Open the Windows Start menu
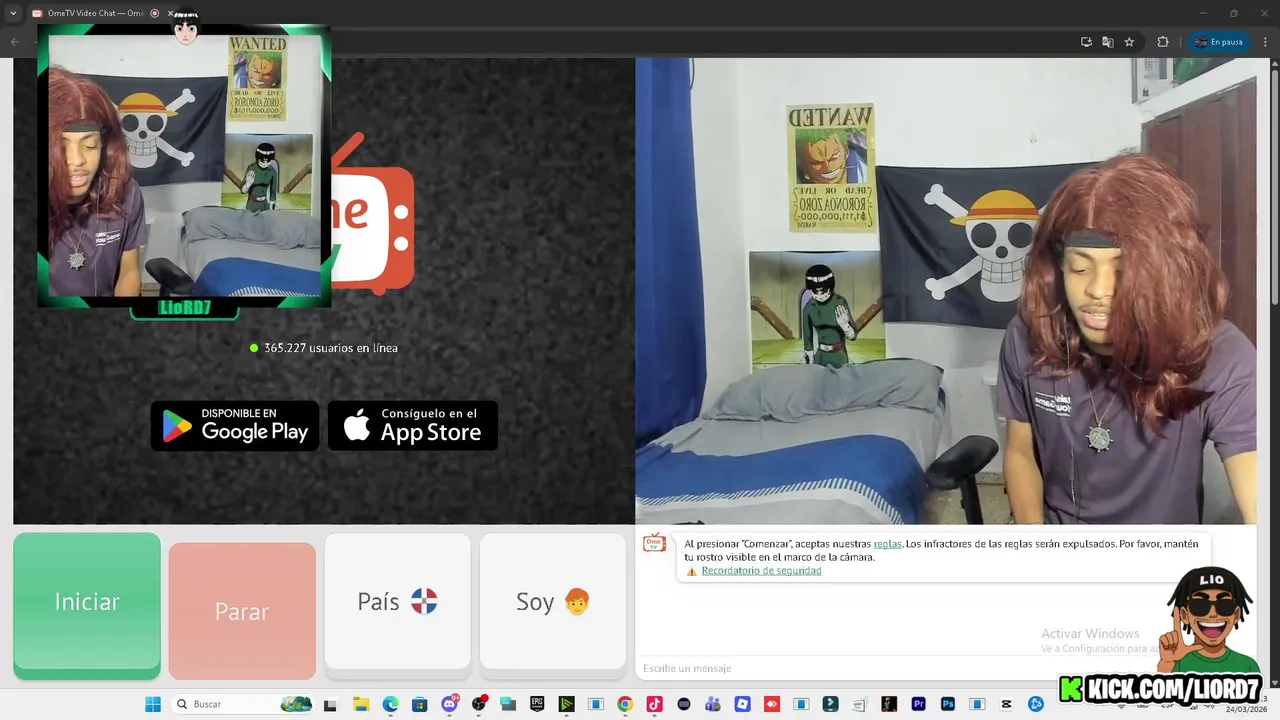This screenshot has width=1280, height=720. pos(153,704)
